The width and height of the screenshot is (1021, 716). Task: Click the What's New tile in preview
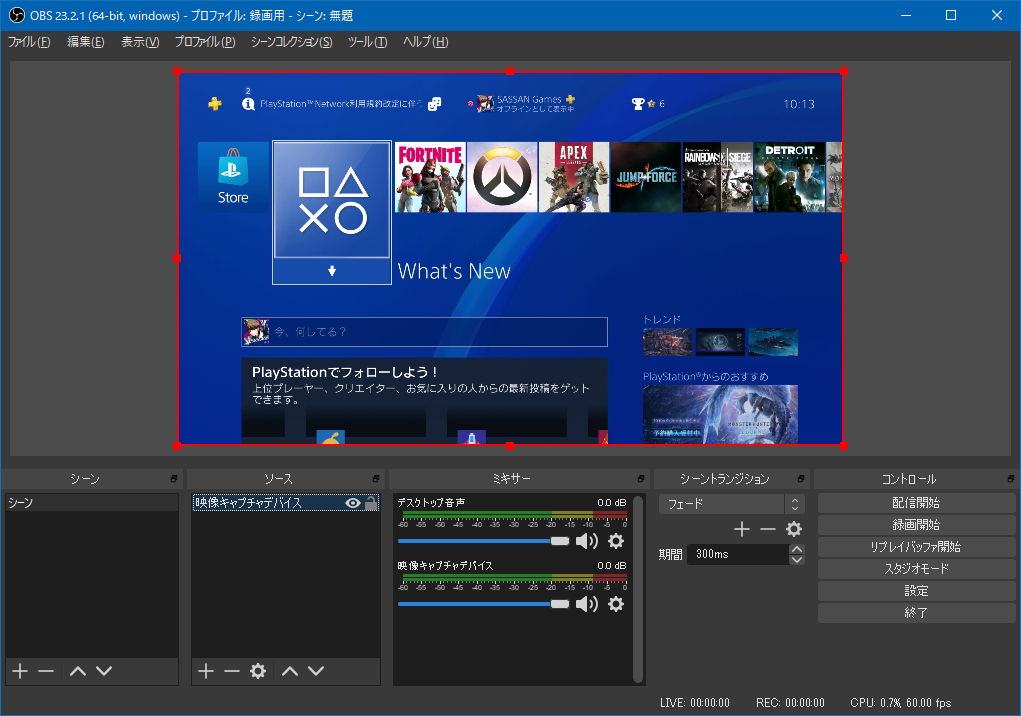click(331, 212)
